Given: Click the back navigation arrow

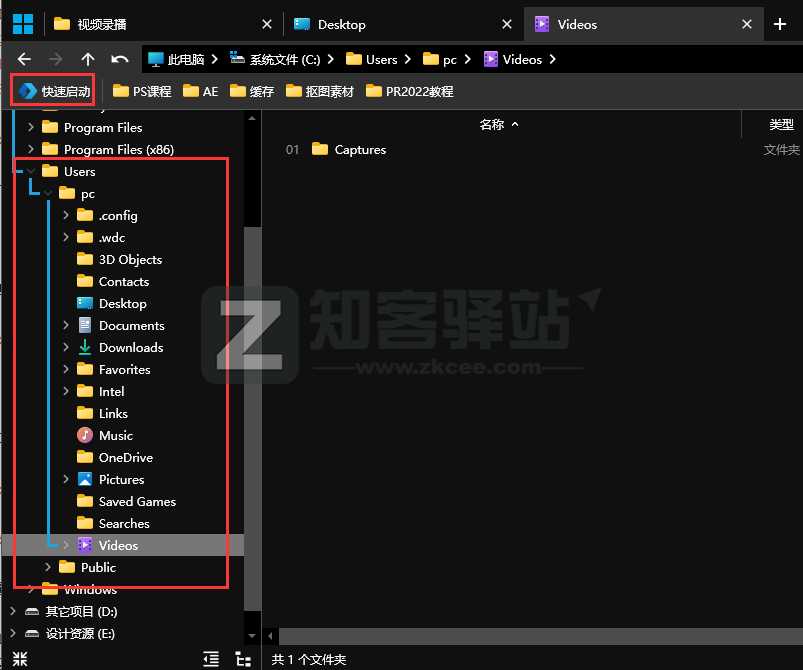Looking at the screenshot, I should (x=23, y=59).
